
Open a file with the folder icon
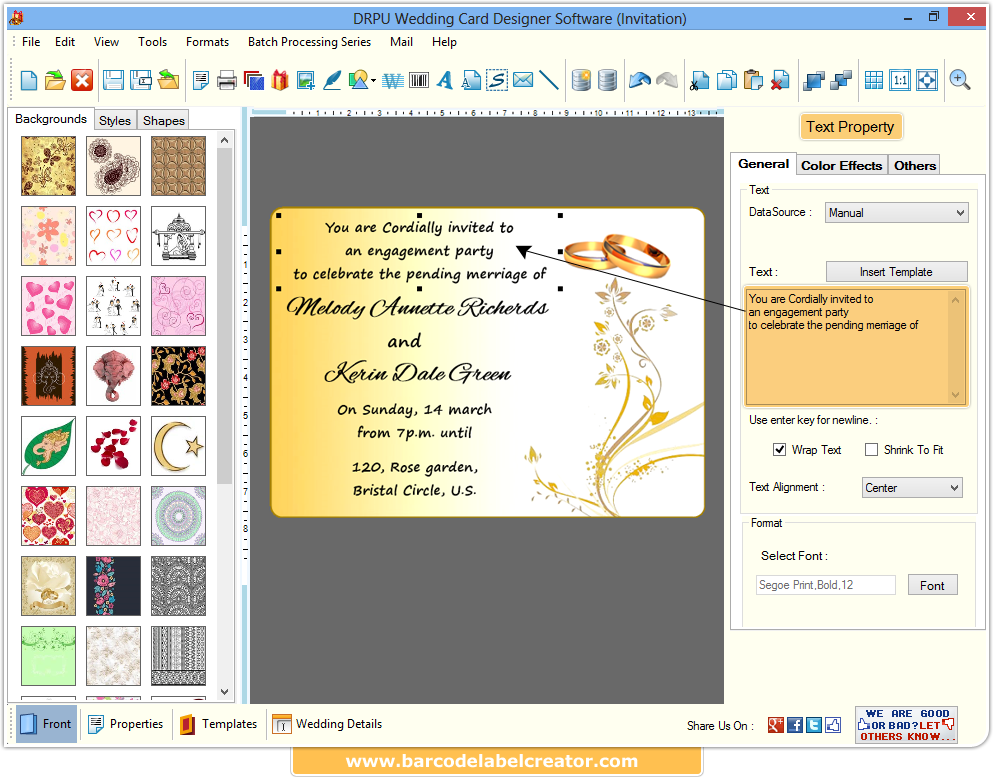click(x=55, y=80)
